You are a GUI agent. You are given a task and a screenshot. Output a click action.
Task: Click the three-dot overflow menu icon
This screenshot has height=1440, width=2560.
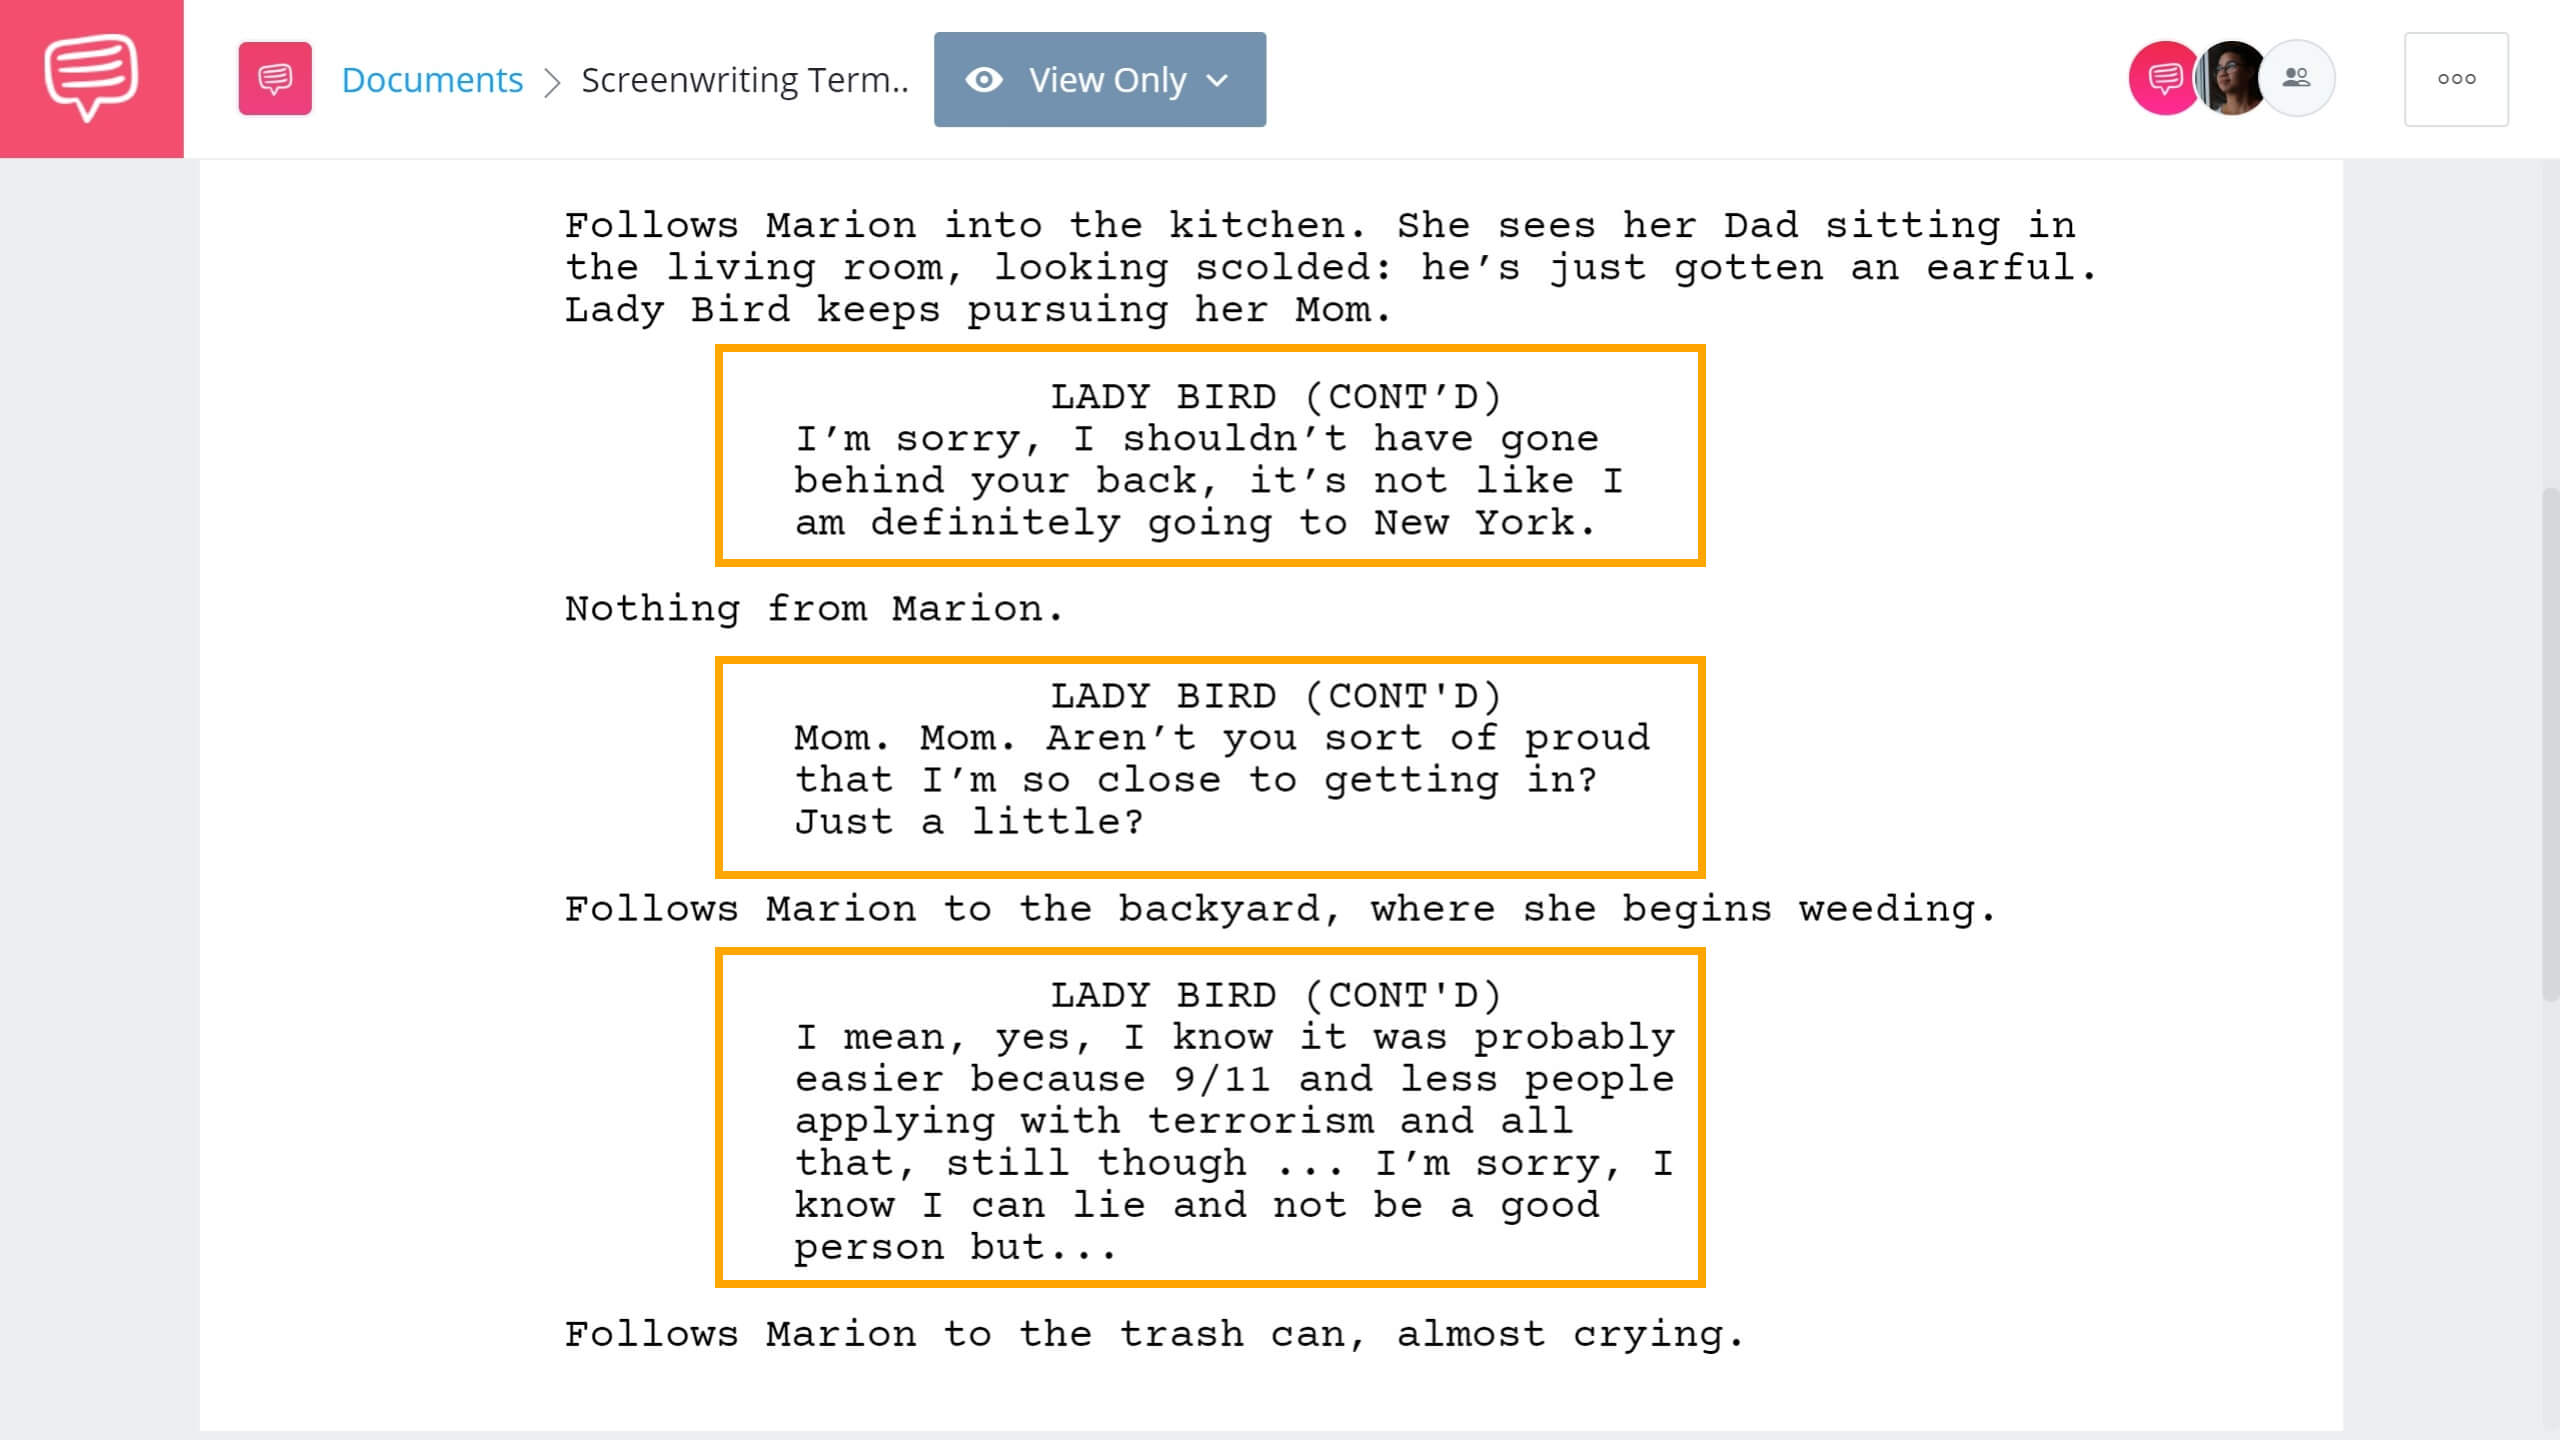point(2456,77)
